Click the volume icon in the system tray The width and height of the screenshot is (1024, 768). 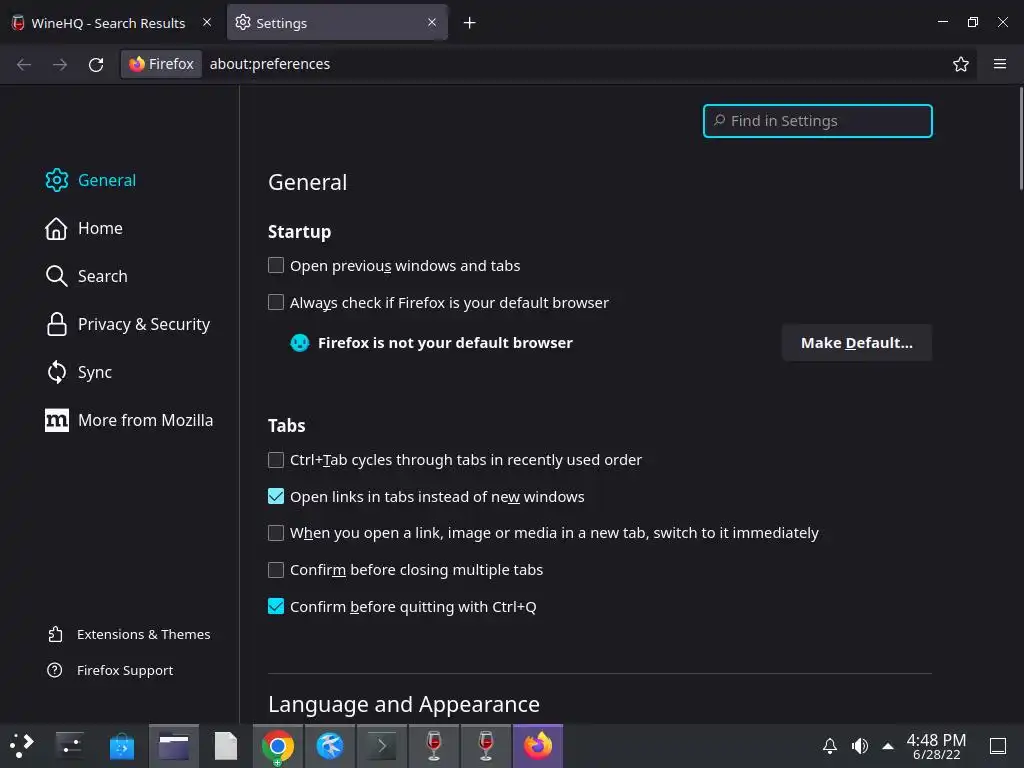[x=859, y=746]
